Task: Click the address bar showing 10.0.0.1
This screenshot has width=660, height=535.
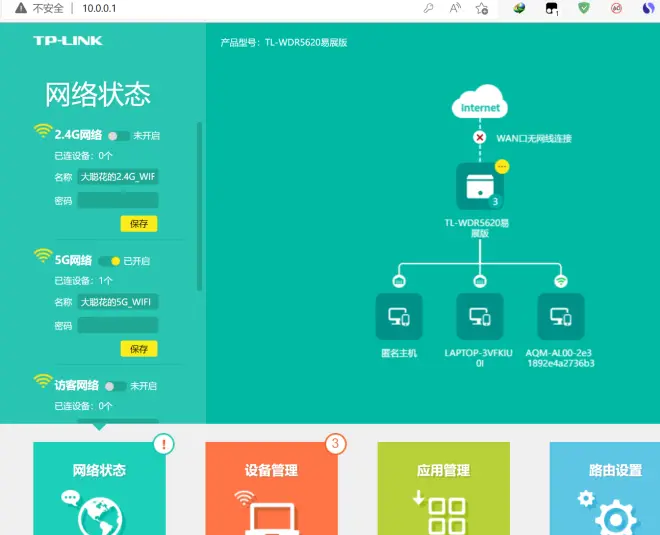Action: 99,8
